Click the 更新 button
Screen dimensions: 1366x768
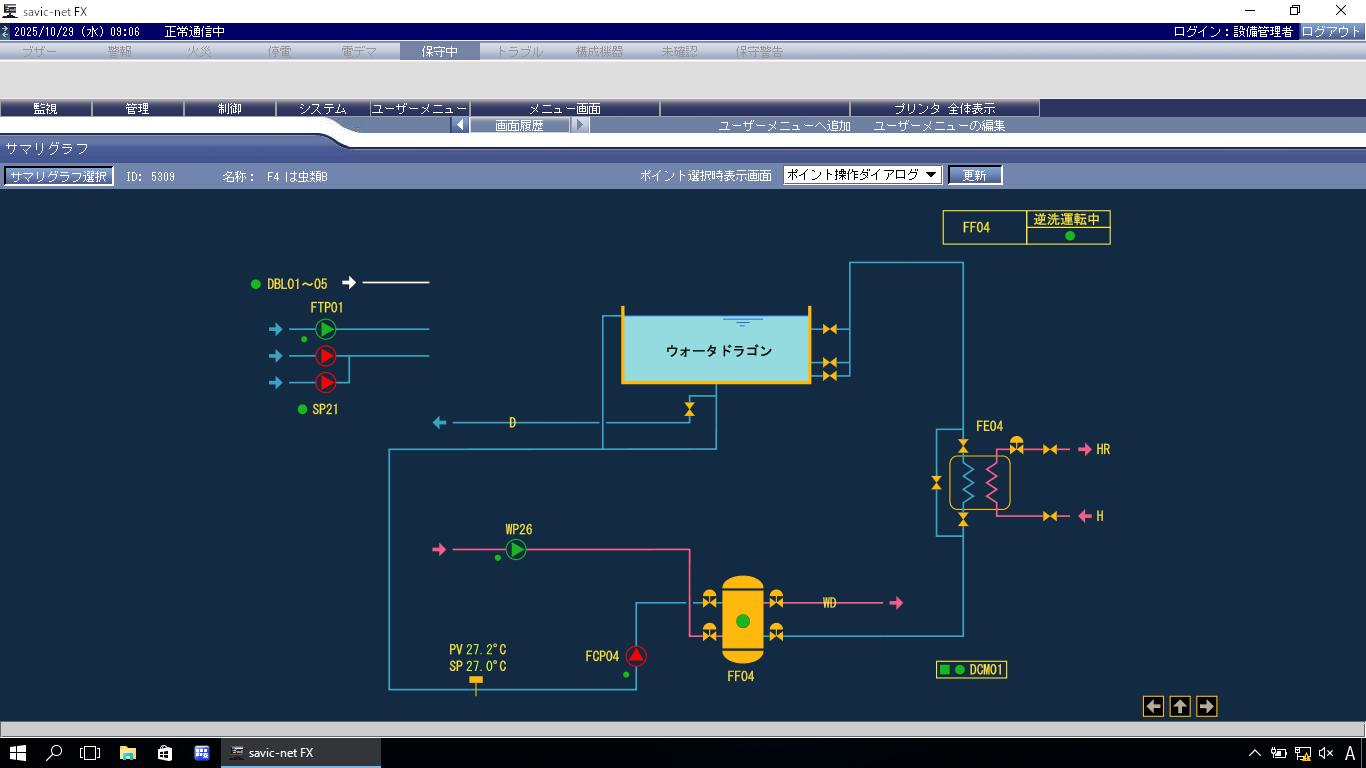[x=974, y=175]
